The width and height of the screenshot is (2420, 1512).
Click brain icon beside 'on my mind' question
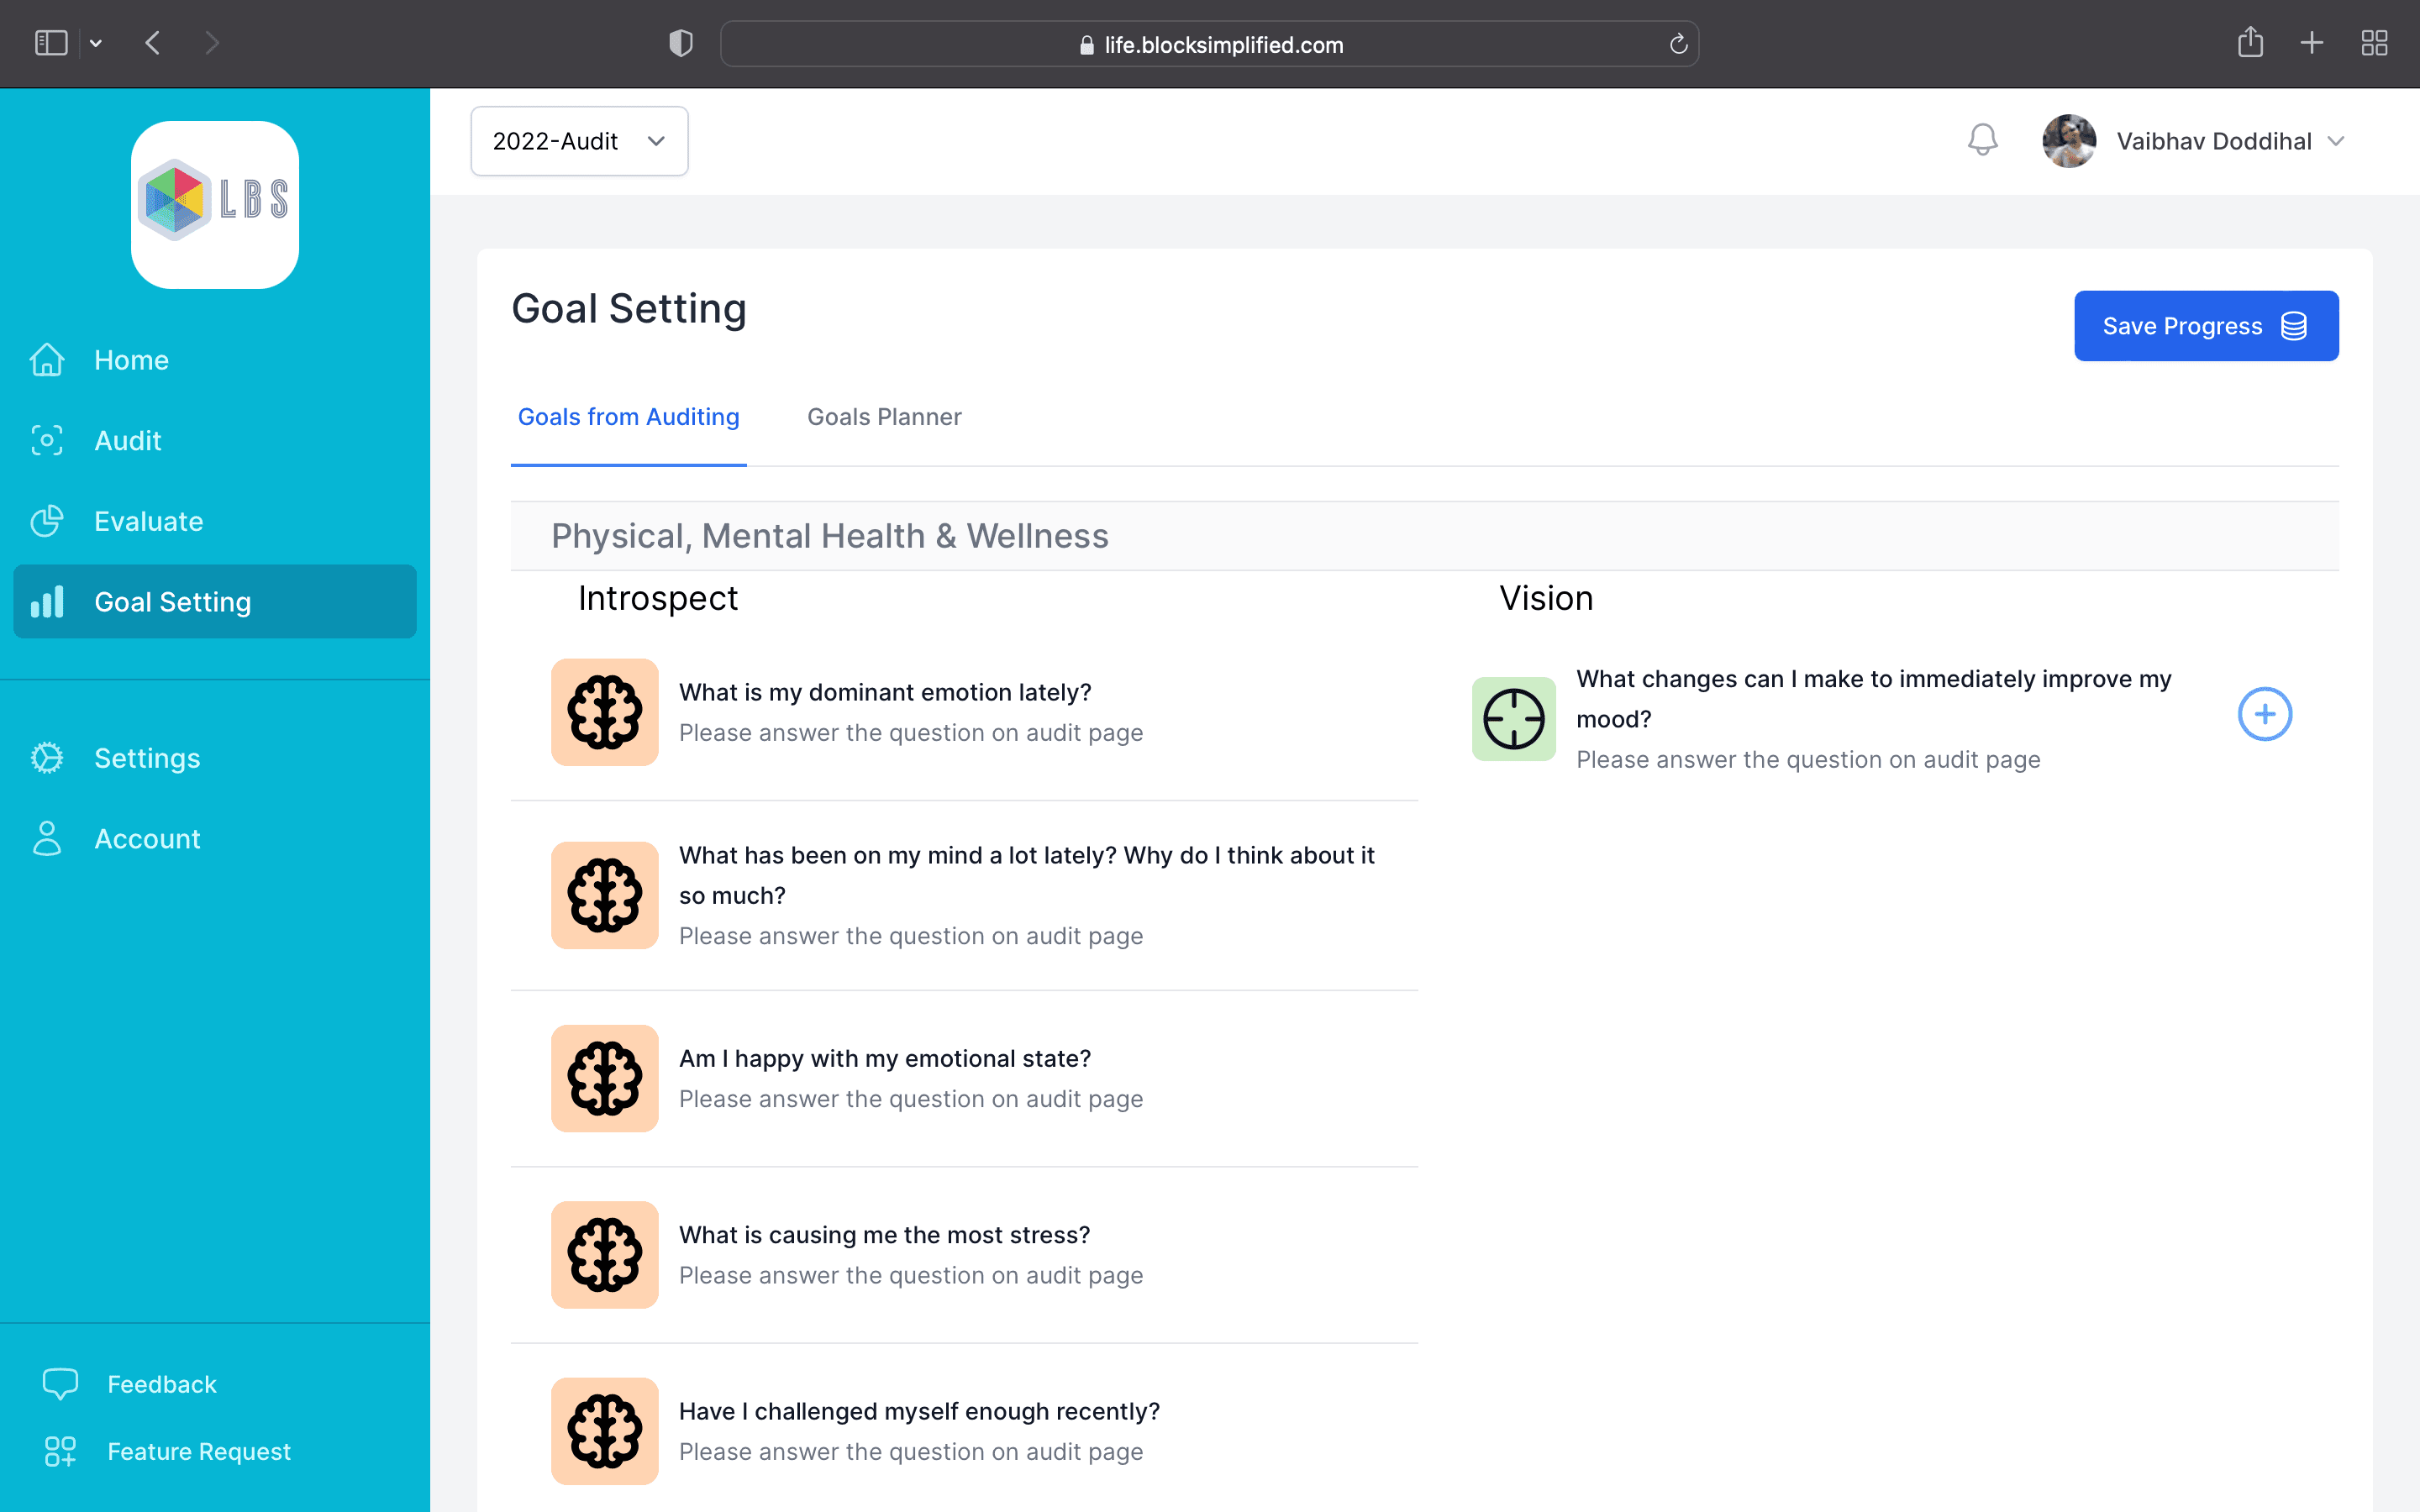[x=605, y=895]
